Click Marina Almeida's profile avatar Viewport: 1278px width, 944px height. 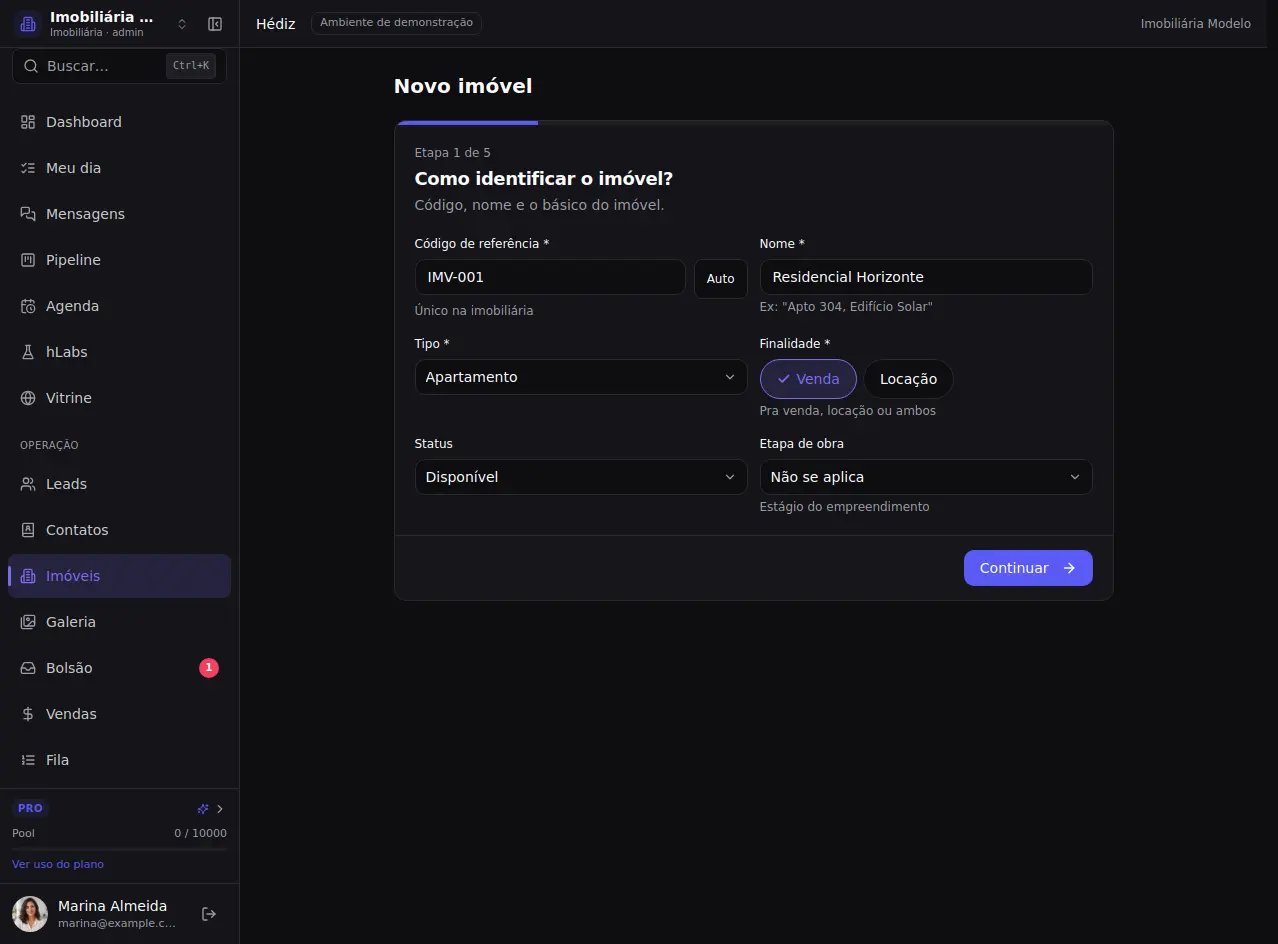coord(30,914)
